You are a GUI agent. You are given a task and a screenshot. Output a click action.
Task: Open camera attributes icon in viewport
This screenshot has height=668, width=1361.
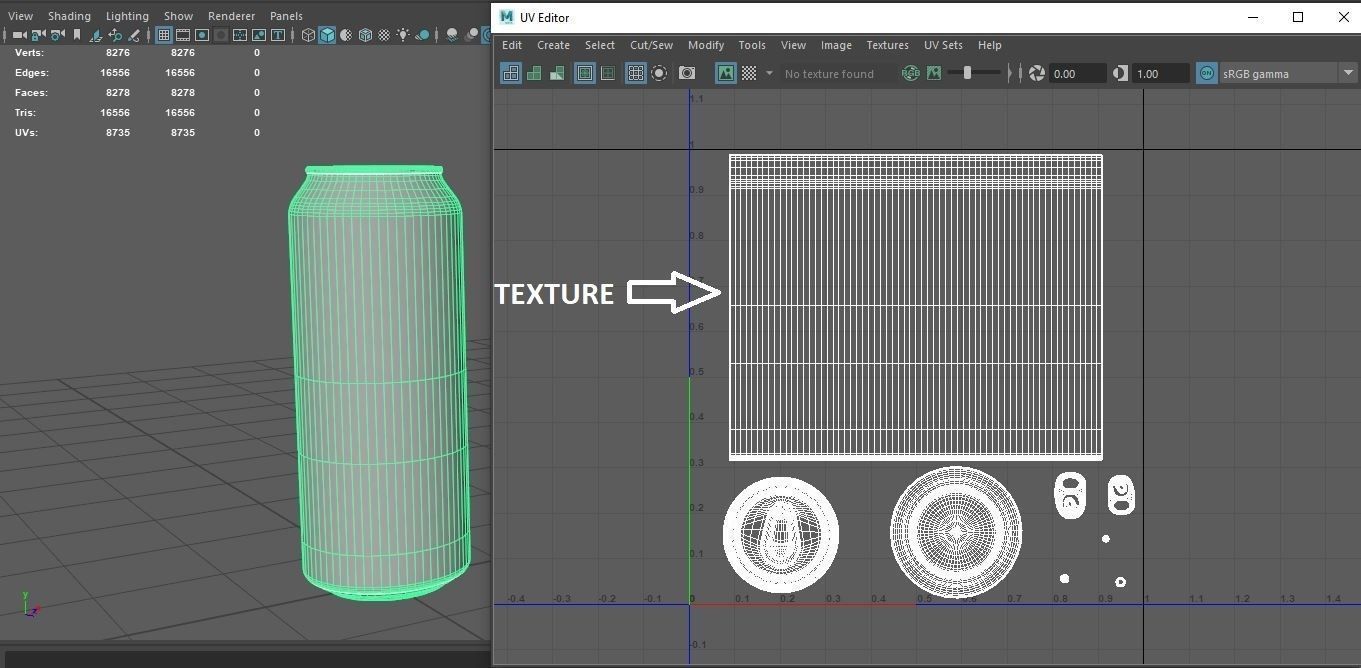(x=57, y=35)
